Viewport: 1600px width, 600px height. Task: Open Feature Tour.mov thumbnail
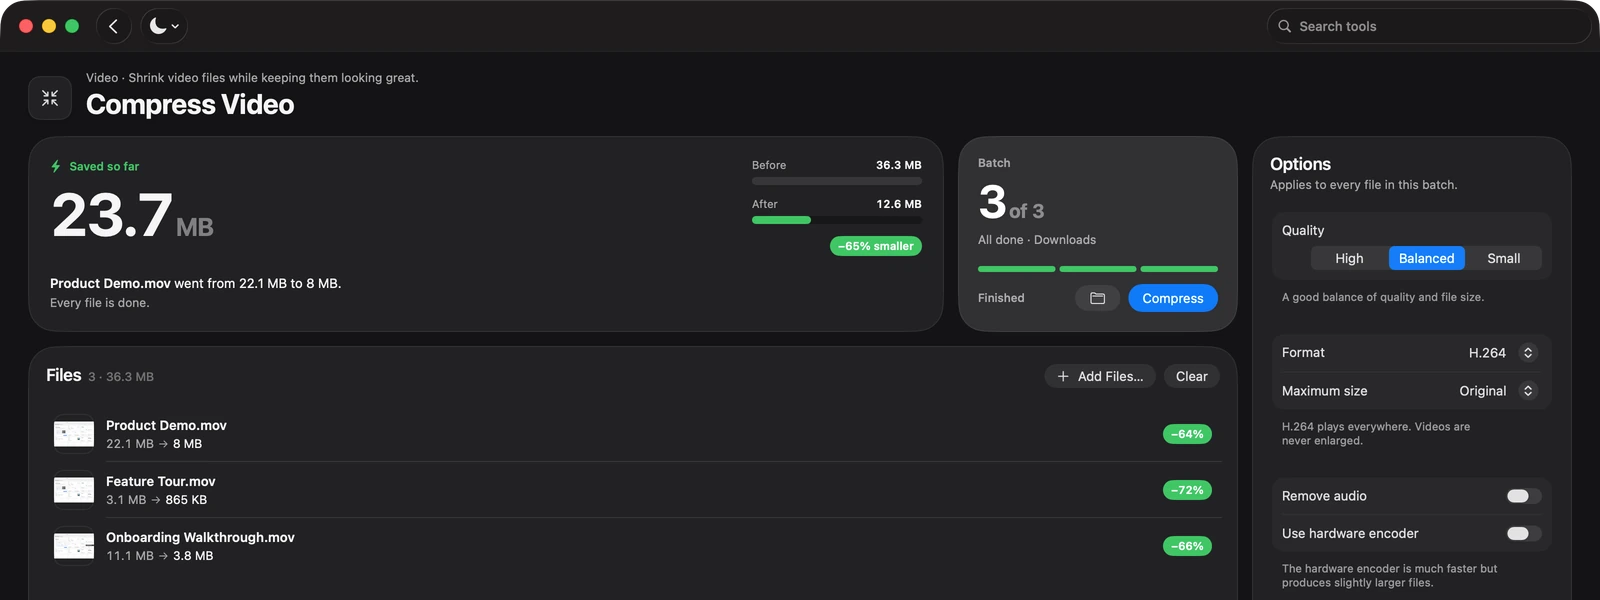click(x=74, y=490)
